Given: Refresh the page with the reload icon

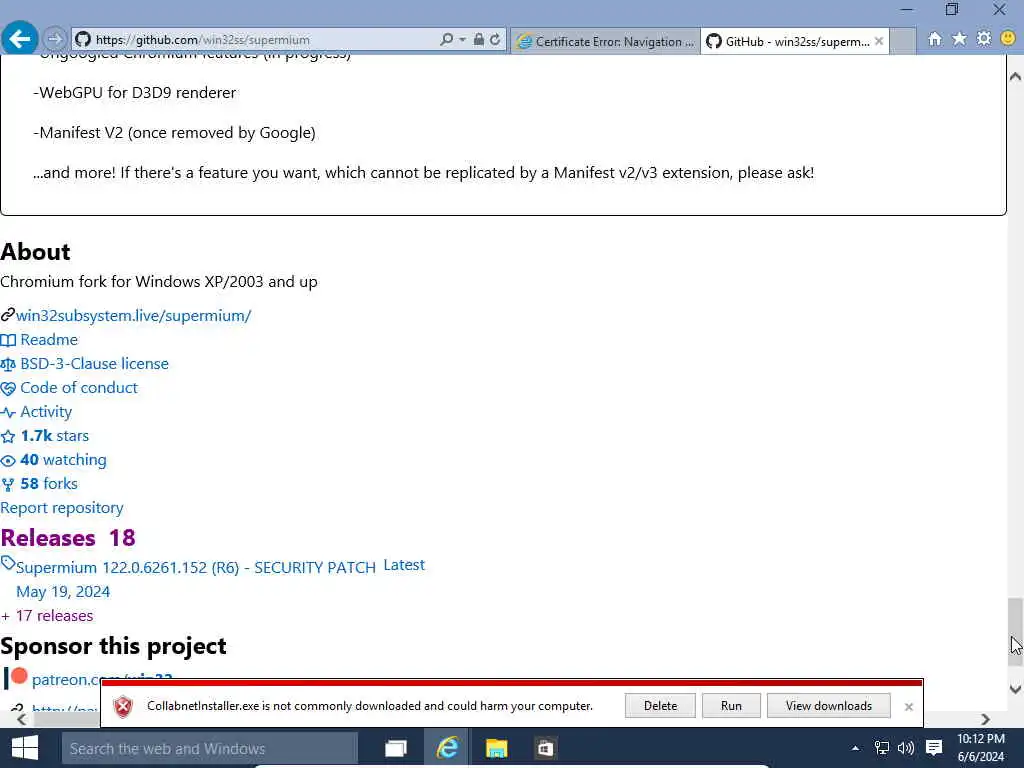Looking at the screenshot, I should coord(495,39).
